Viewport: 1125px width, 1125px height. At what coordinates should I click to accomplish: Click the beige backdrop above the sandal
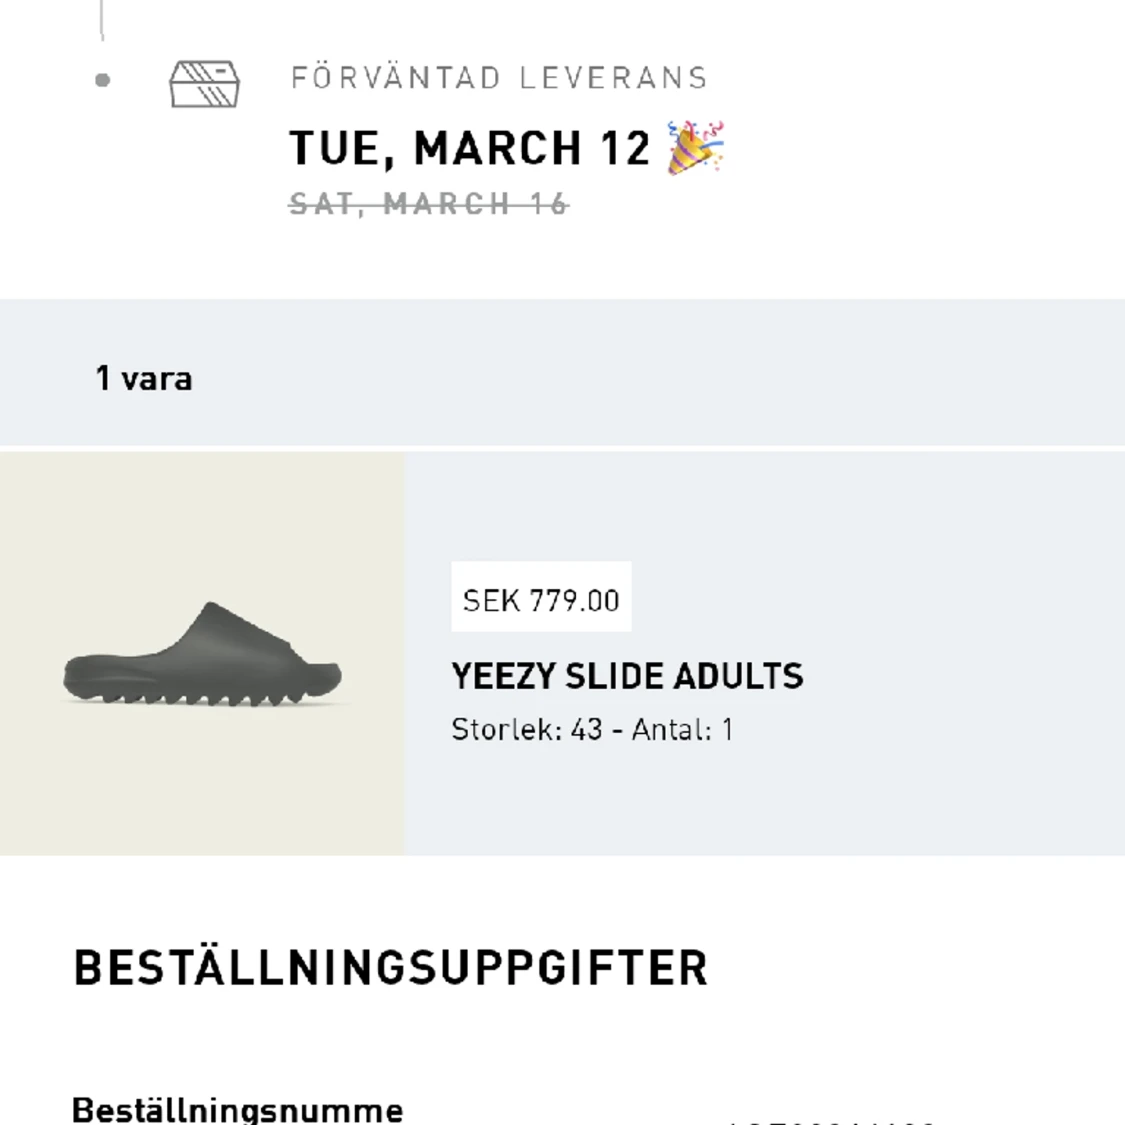click(202, 524)
